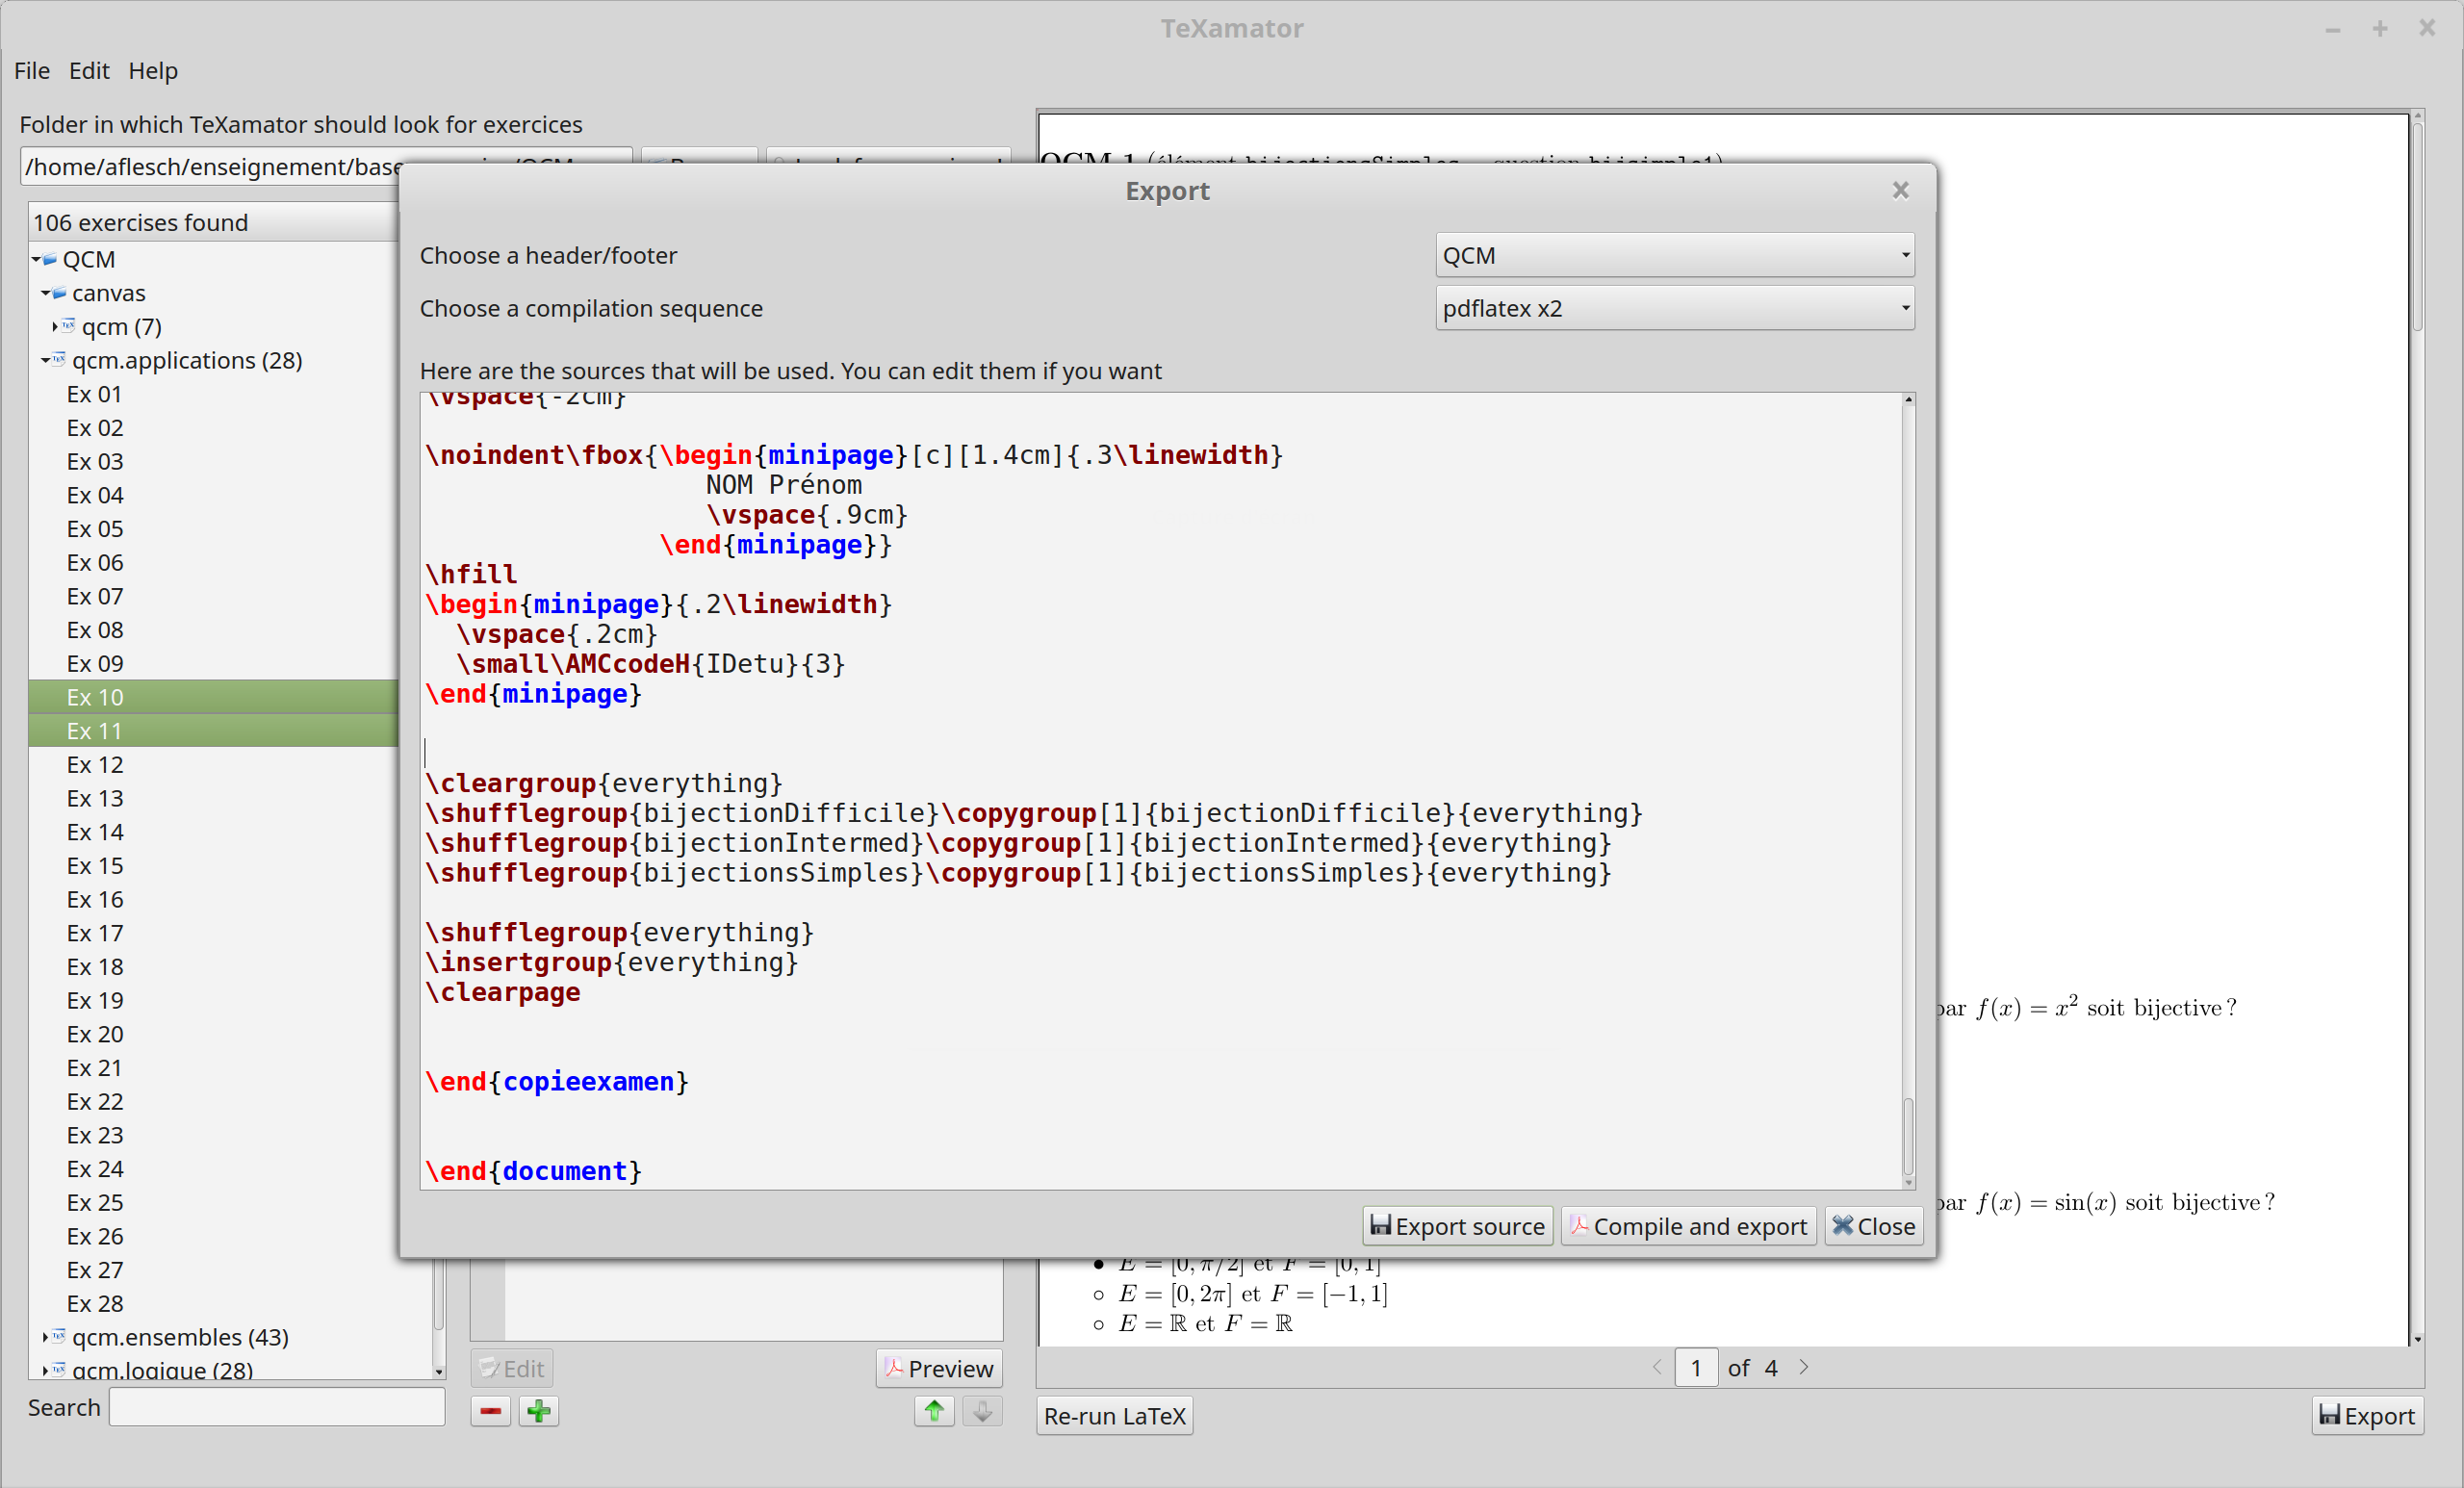
Task: Select Ex 05 in the tree
Action: (95, 529)
